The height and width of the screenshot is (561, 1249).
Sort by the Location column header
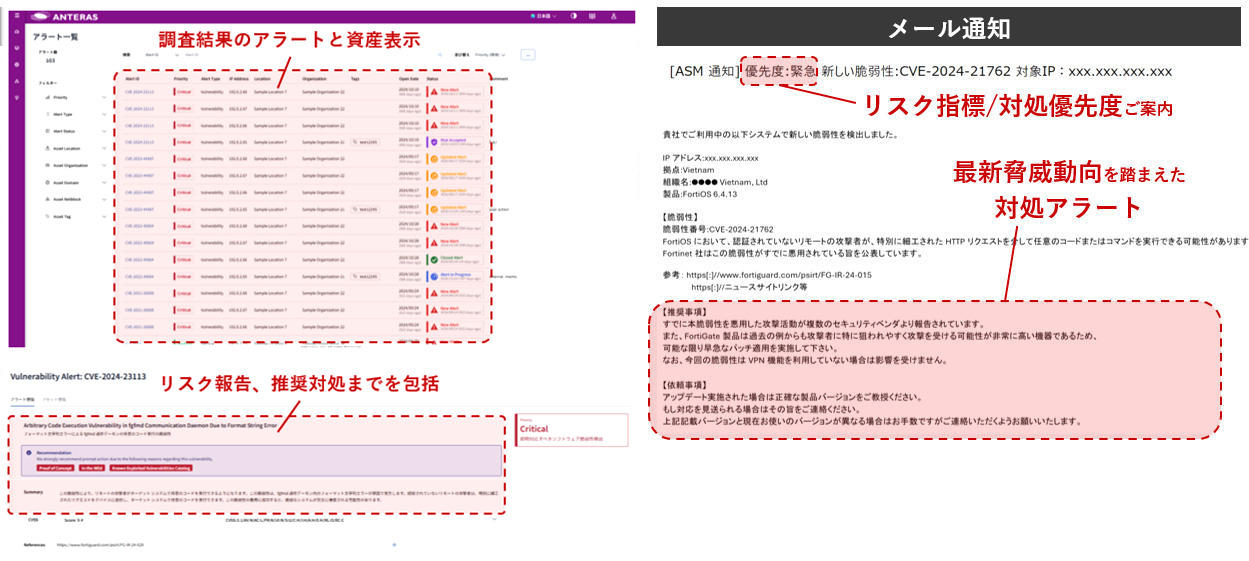(x=263, y=77)
